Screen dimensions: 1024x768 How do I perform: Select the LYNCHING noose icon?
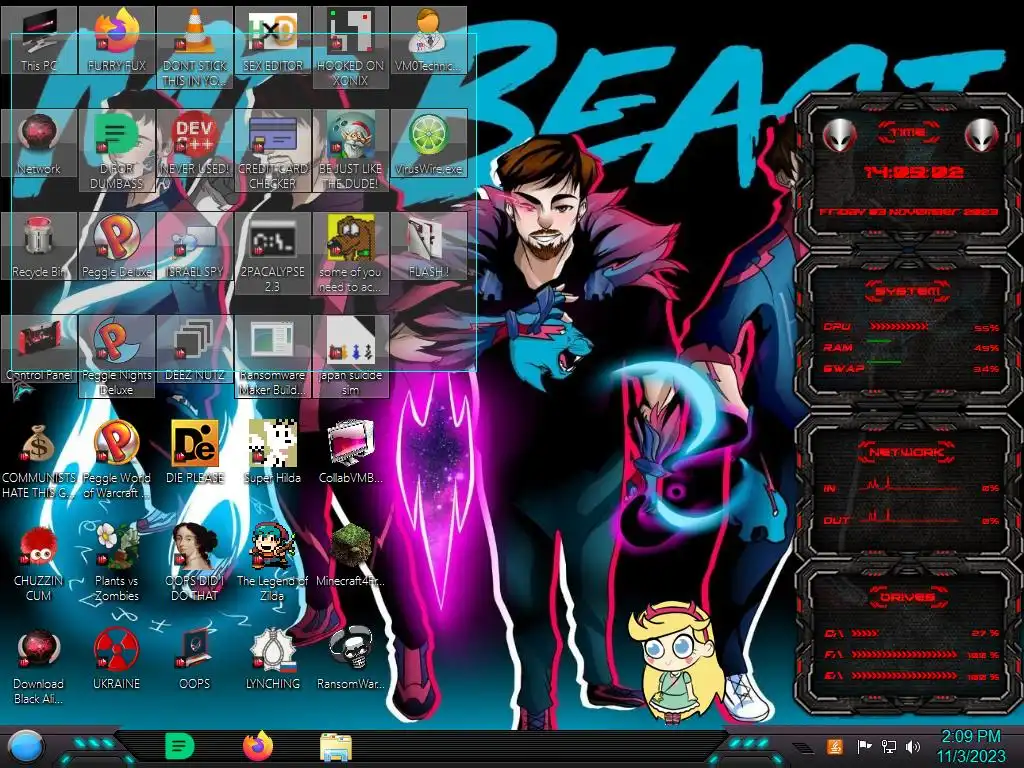[272, 659]
